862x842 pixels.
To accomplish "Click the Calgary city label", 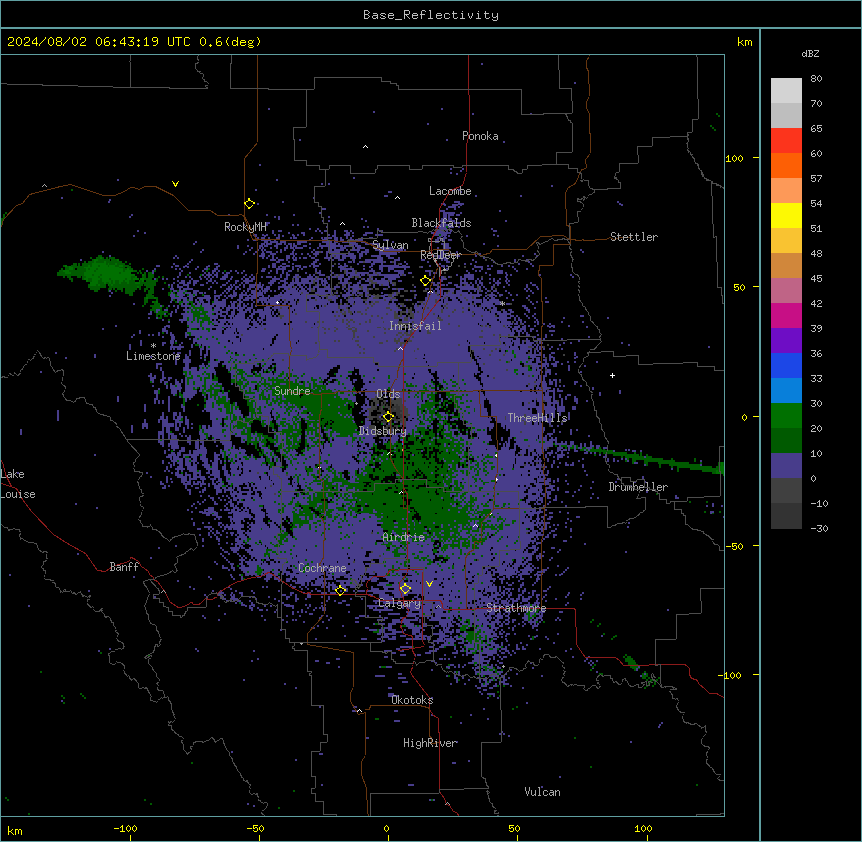I will (399, 603).
